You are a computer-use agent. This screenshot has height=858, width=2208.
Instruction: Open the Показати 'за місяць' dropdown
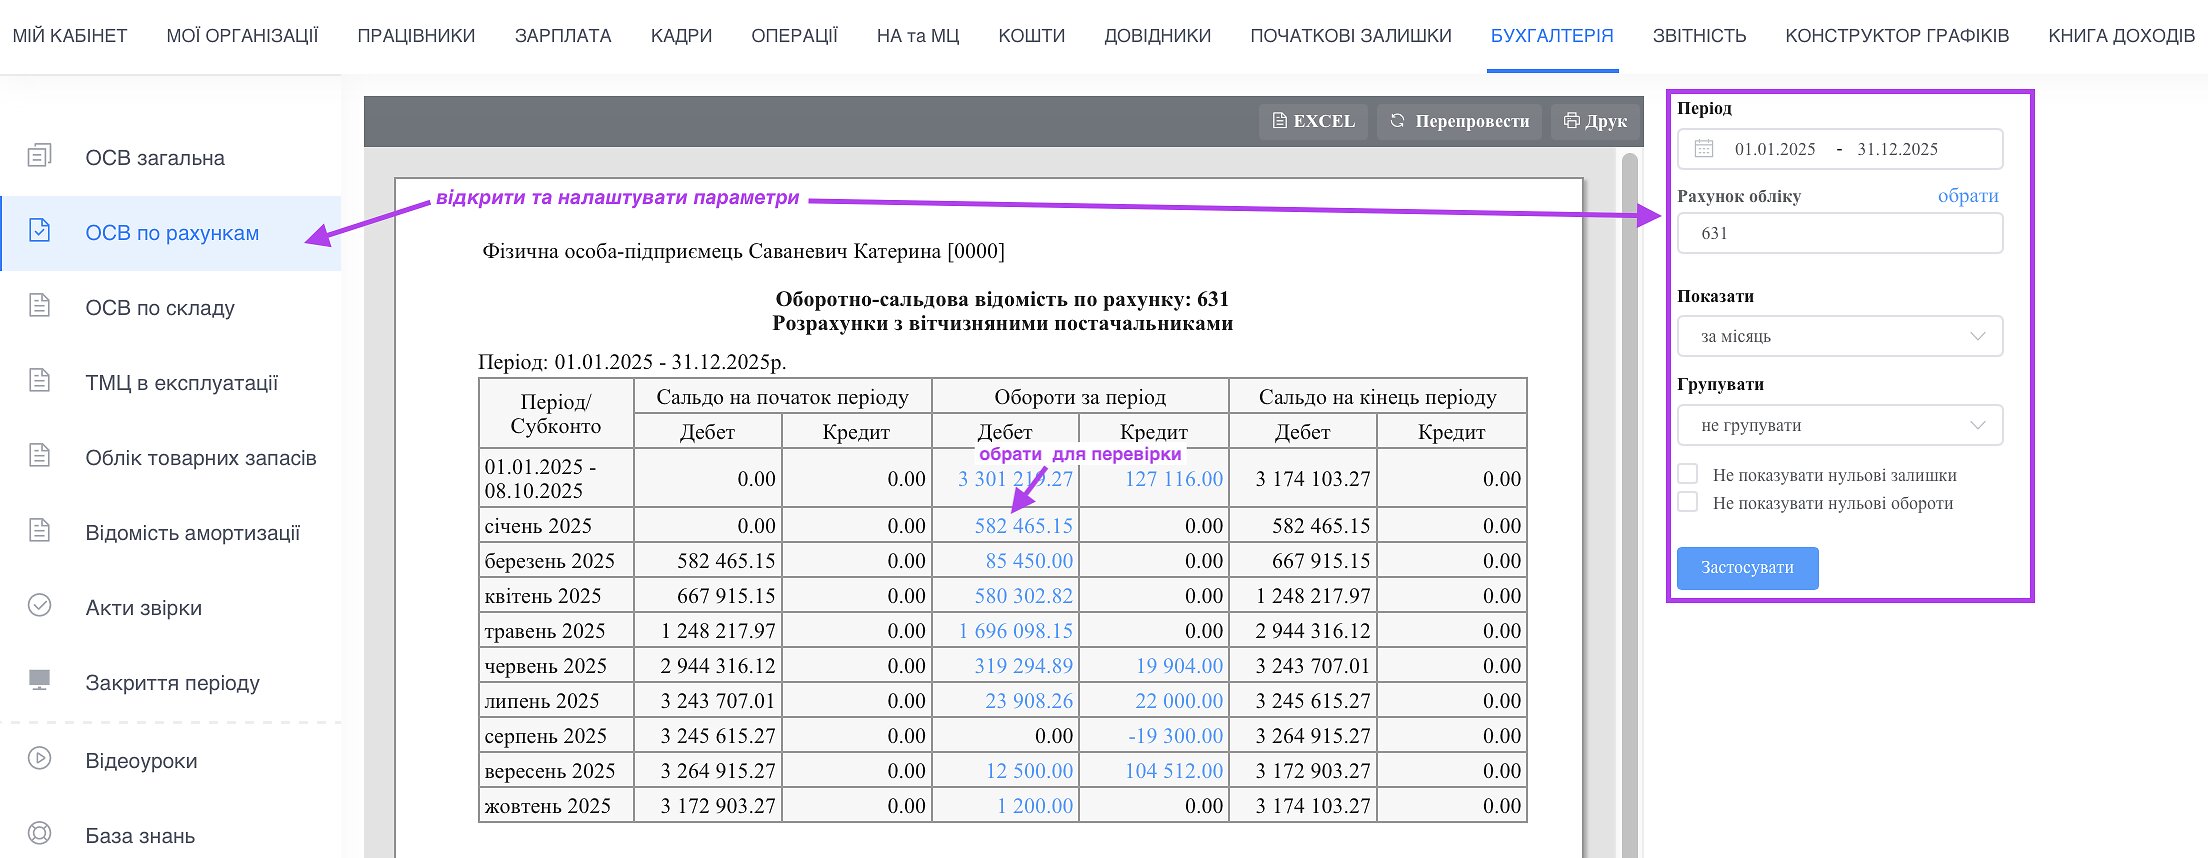coord(1839,336)
